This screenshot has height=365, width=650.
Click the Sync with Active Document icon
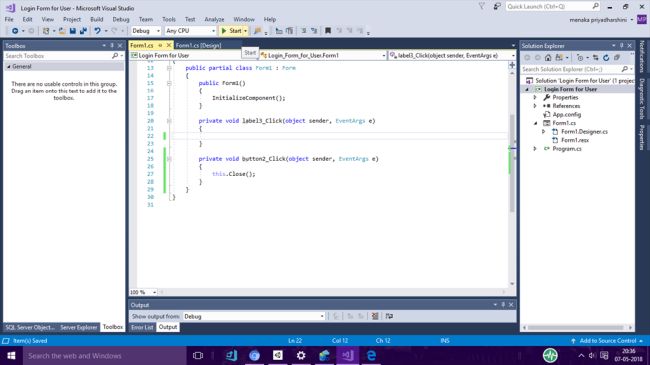(x=595, y=58)
